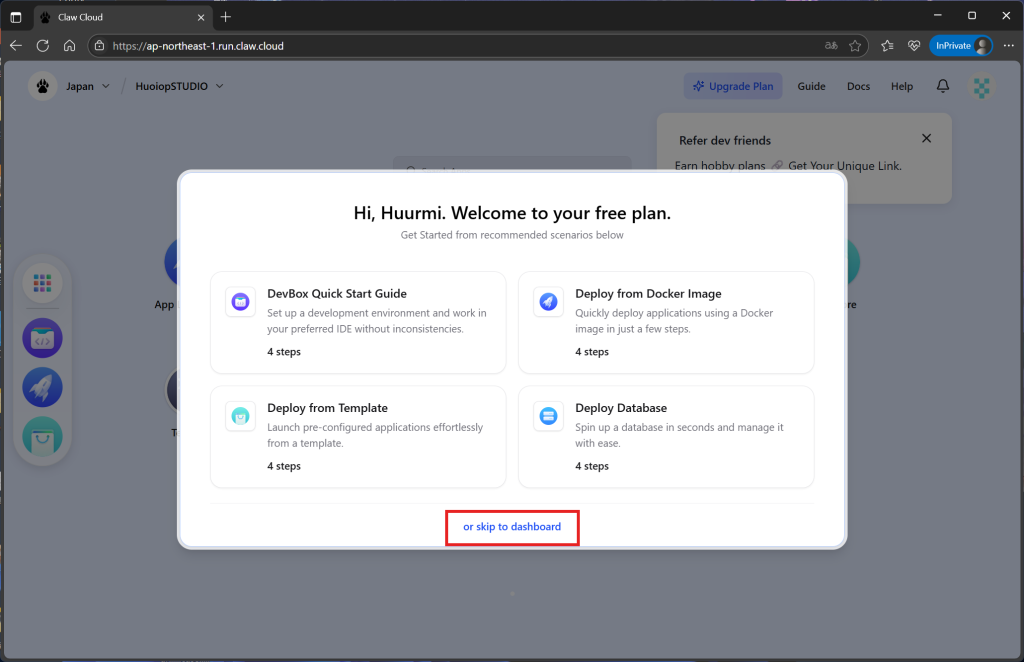Open Browser essentials heart icon
This screenshot has height=662, width=1024.
914,46
